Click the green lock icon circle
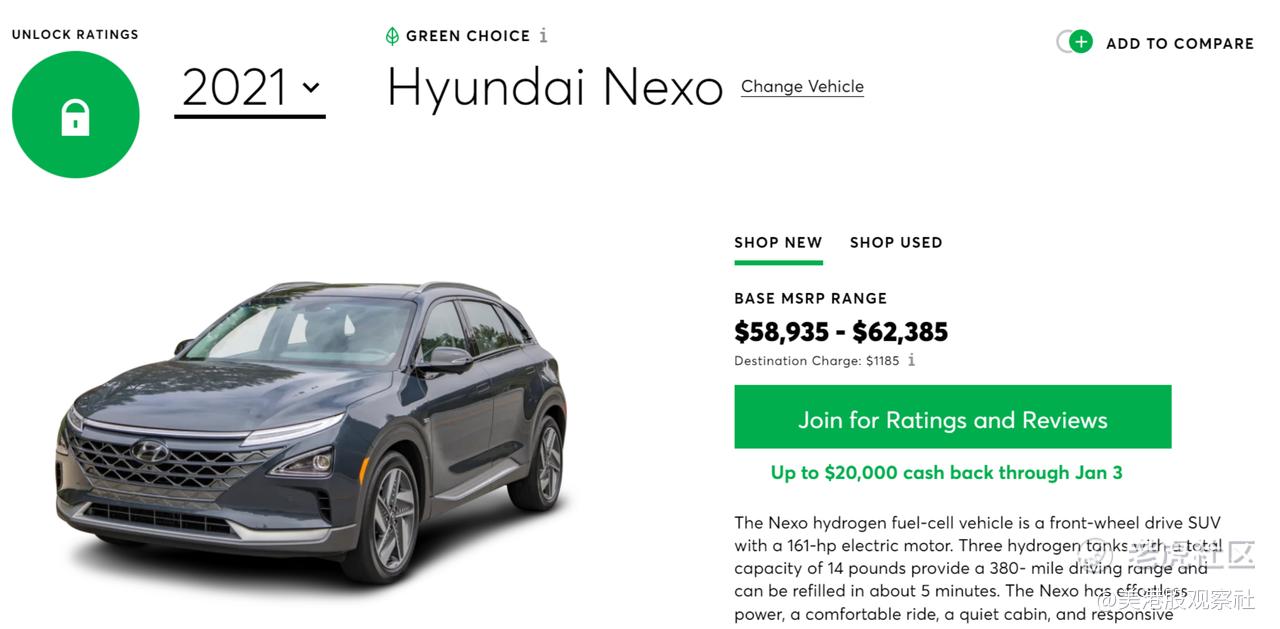 point(76,115)
